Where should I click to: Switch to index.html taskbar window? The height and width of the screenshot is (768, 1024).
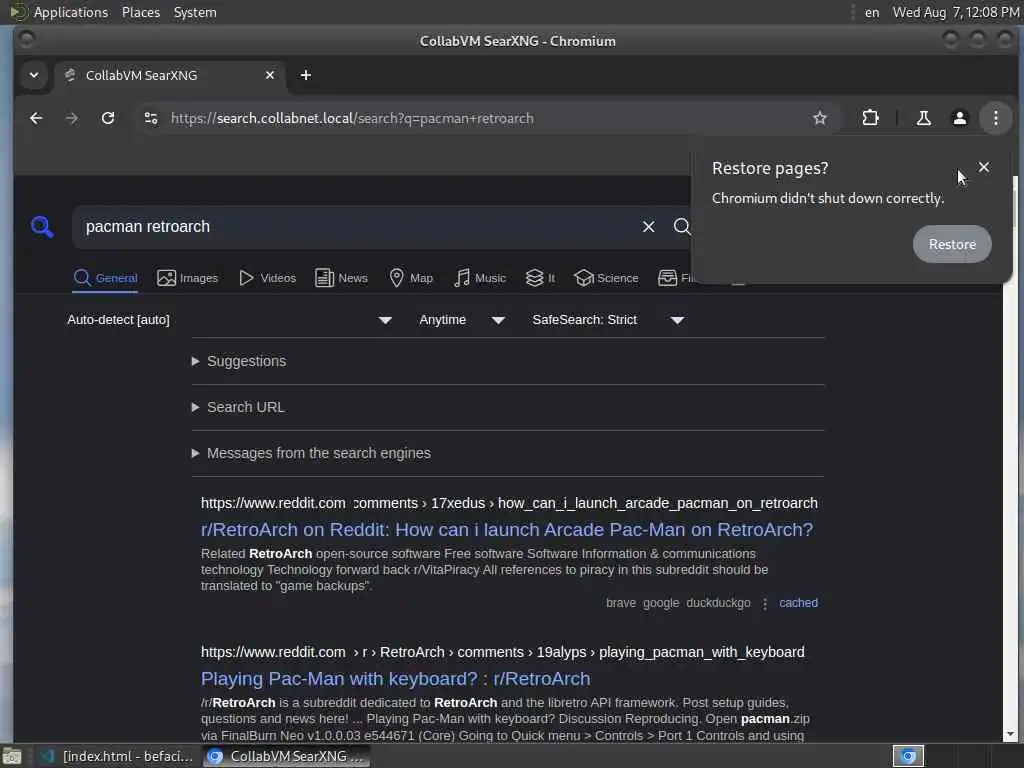(x=118, y=756)
